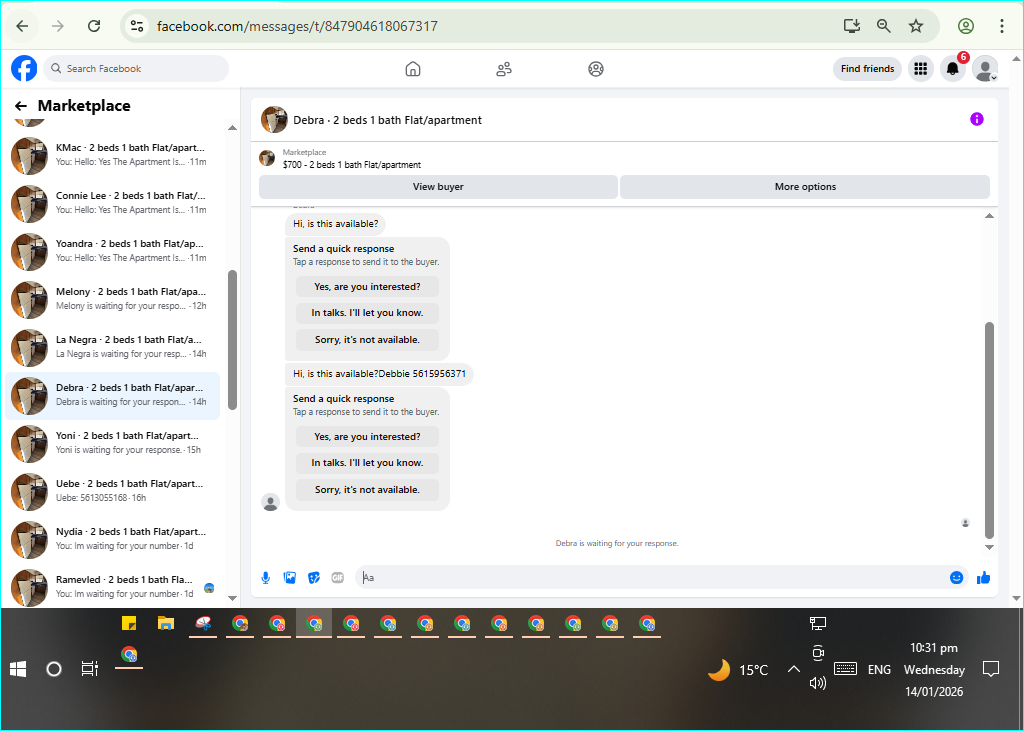
Task: Open the KMac conversation
Action: (x=112, y=155)
